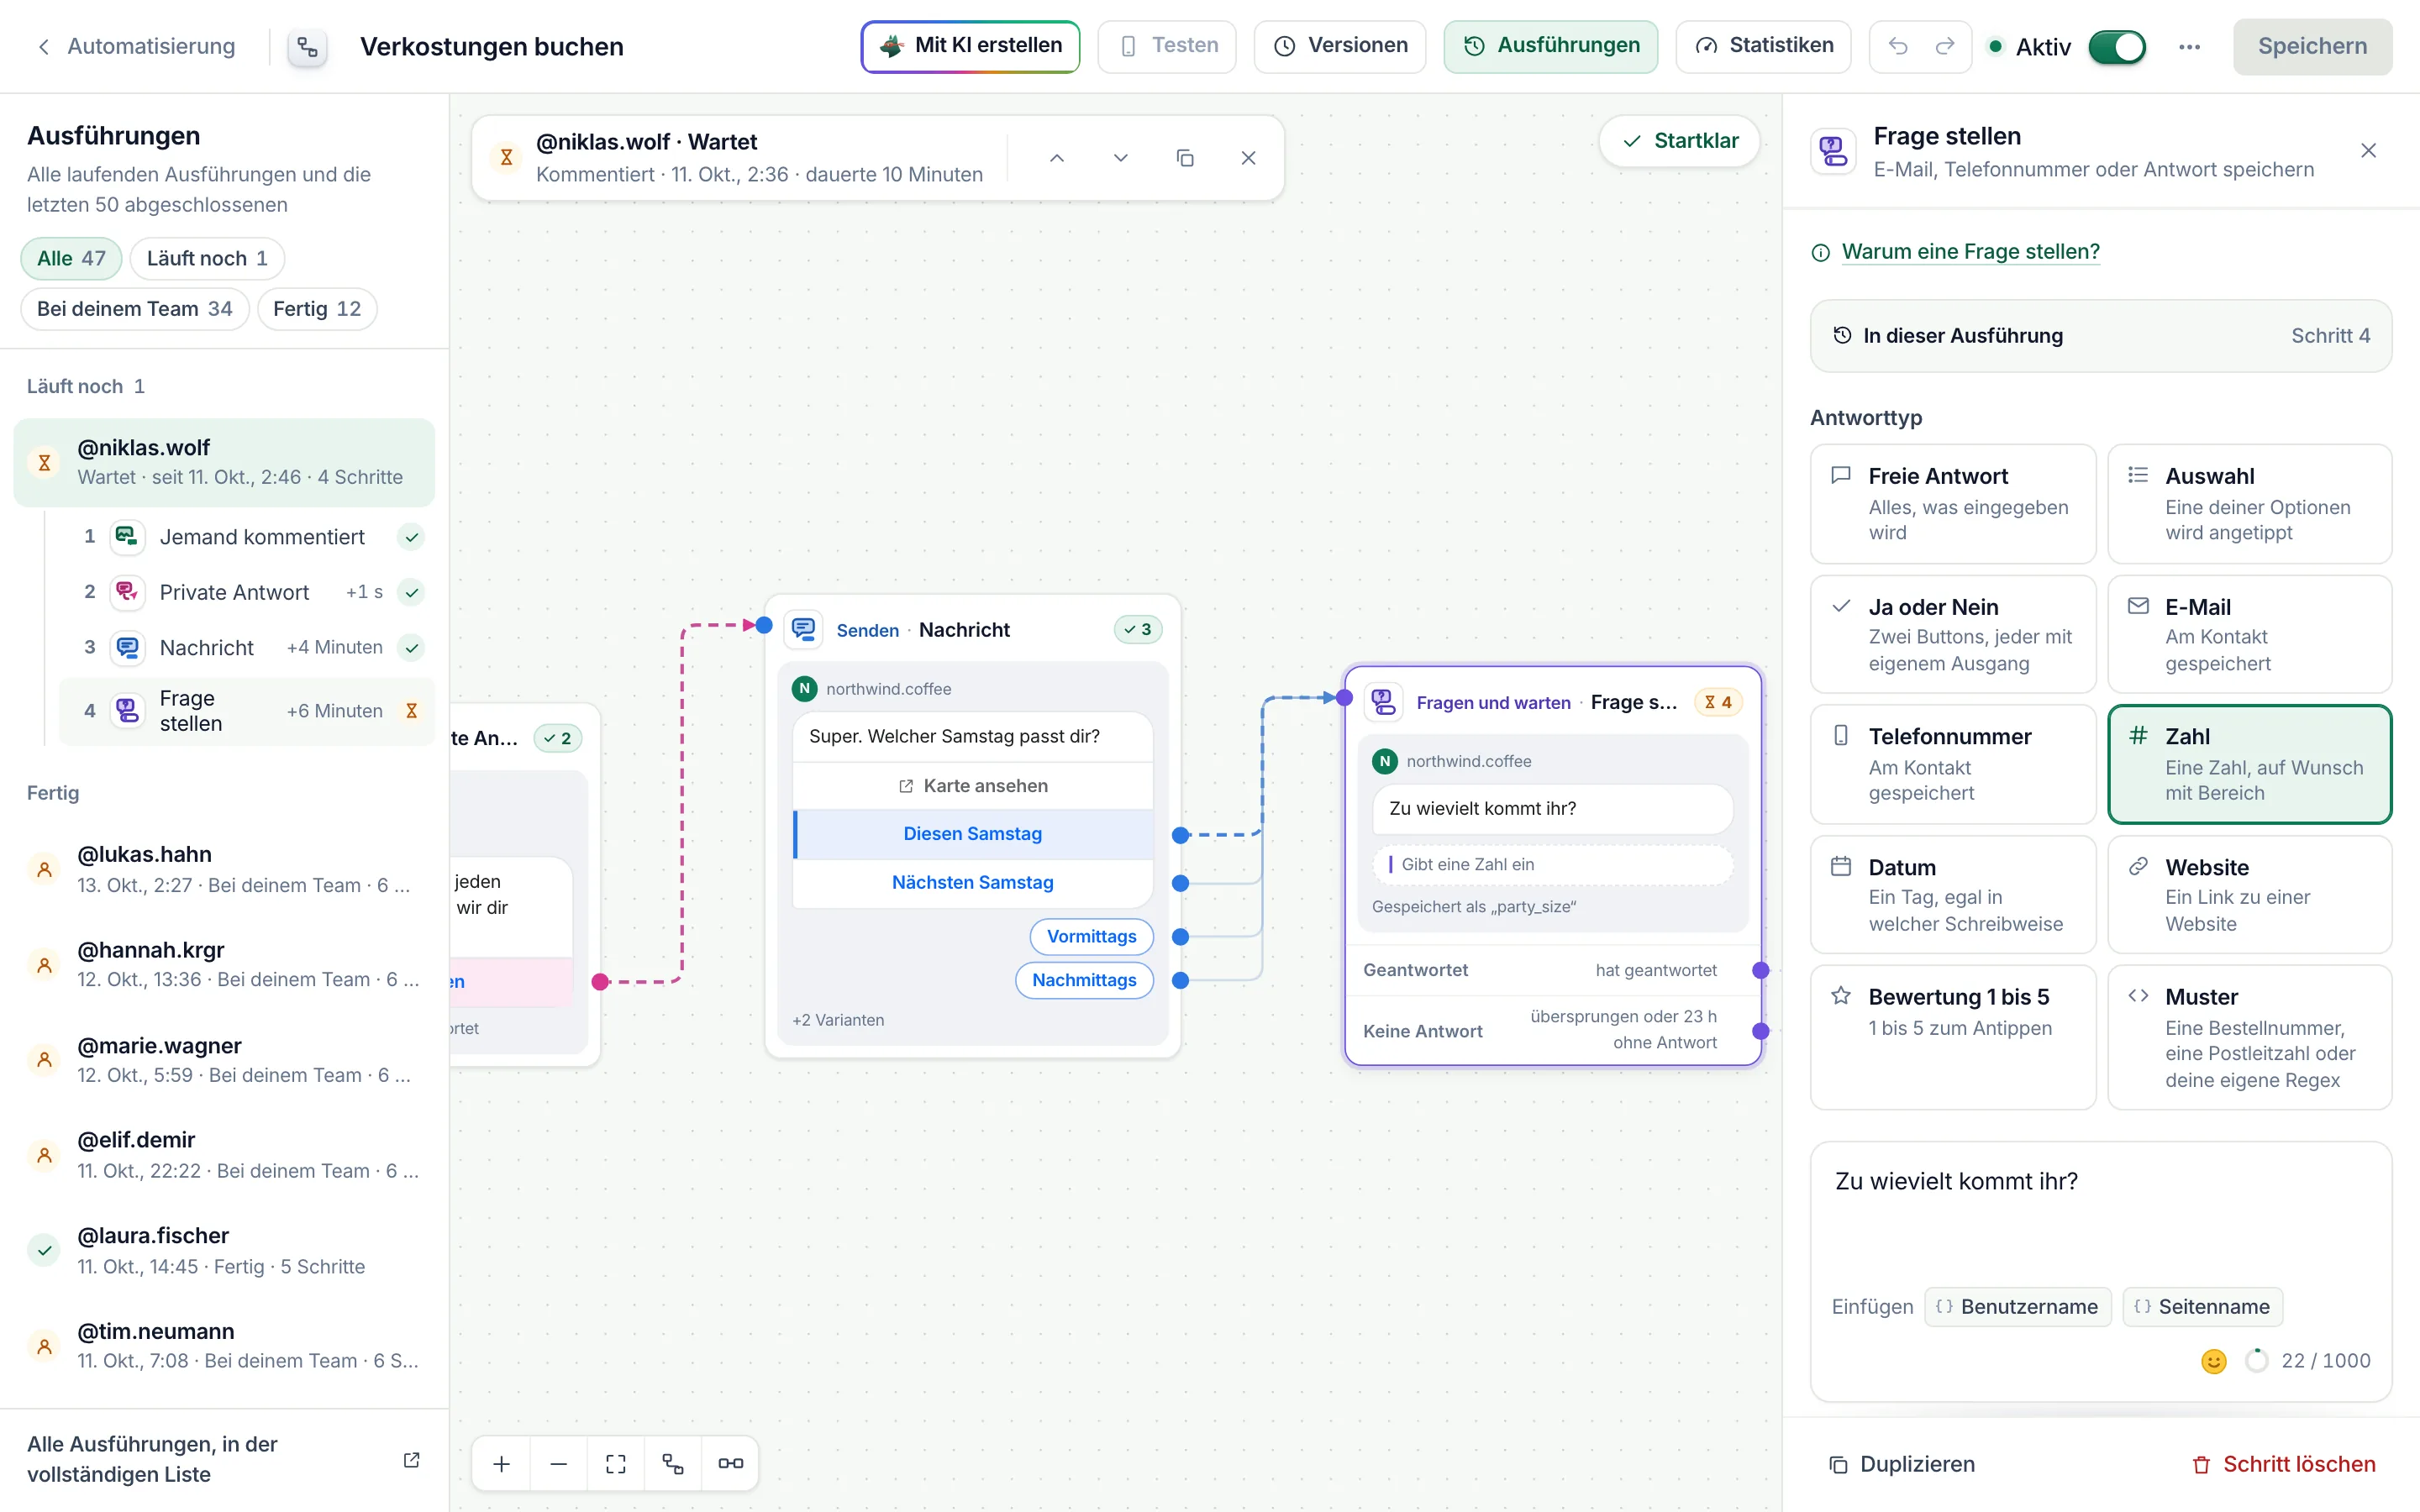Open the @niklas.wolf running execution

pyautogui.click(x=224, y=462)
